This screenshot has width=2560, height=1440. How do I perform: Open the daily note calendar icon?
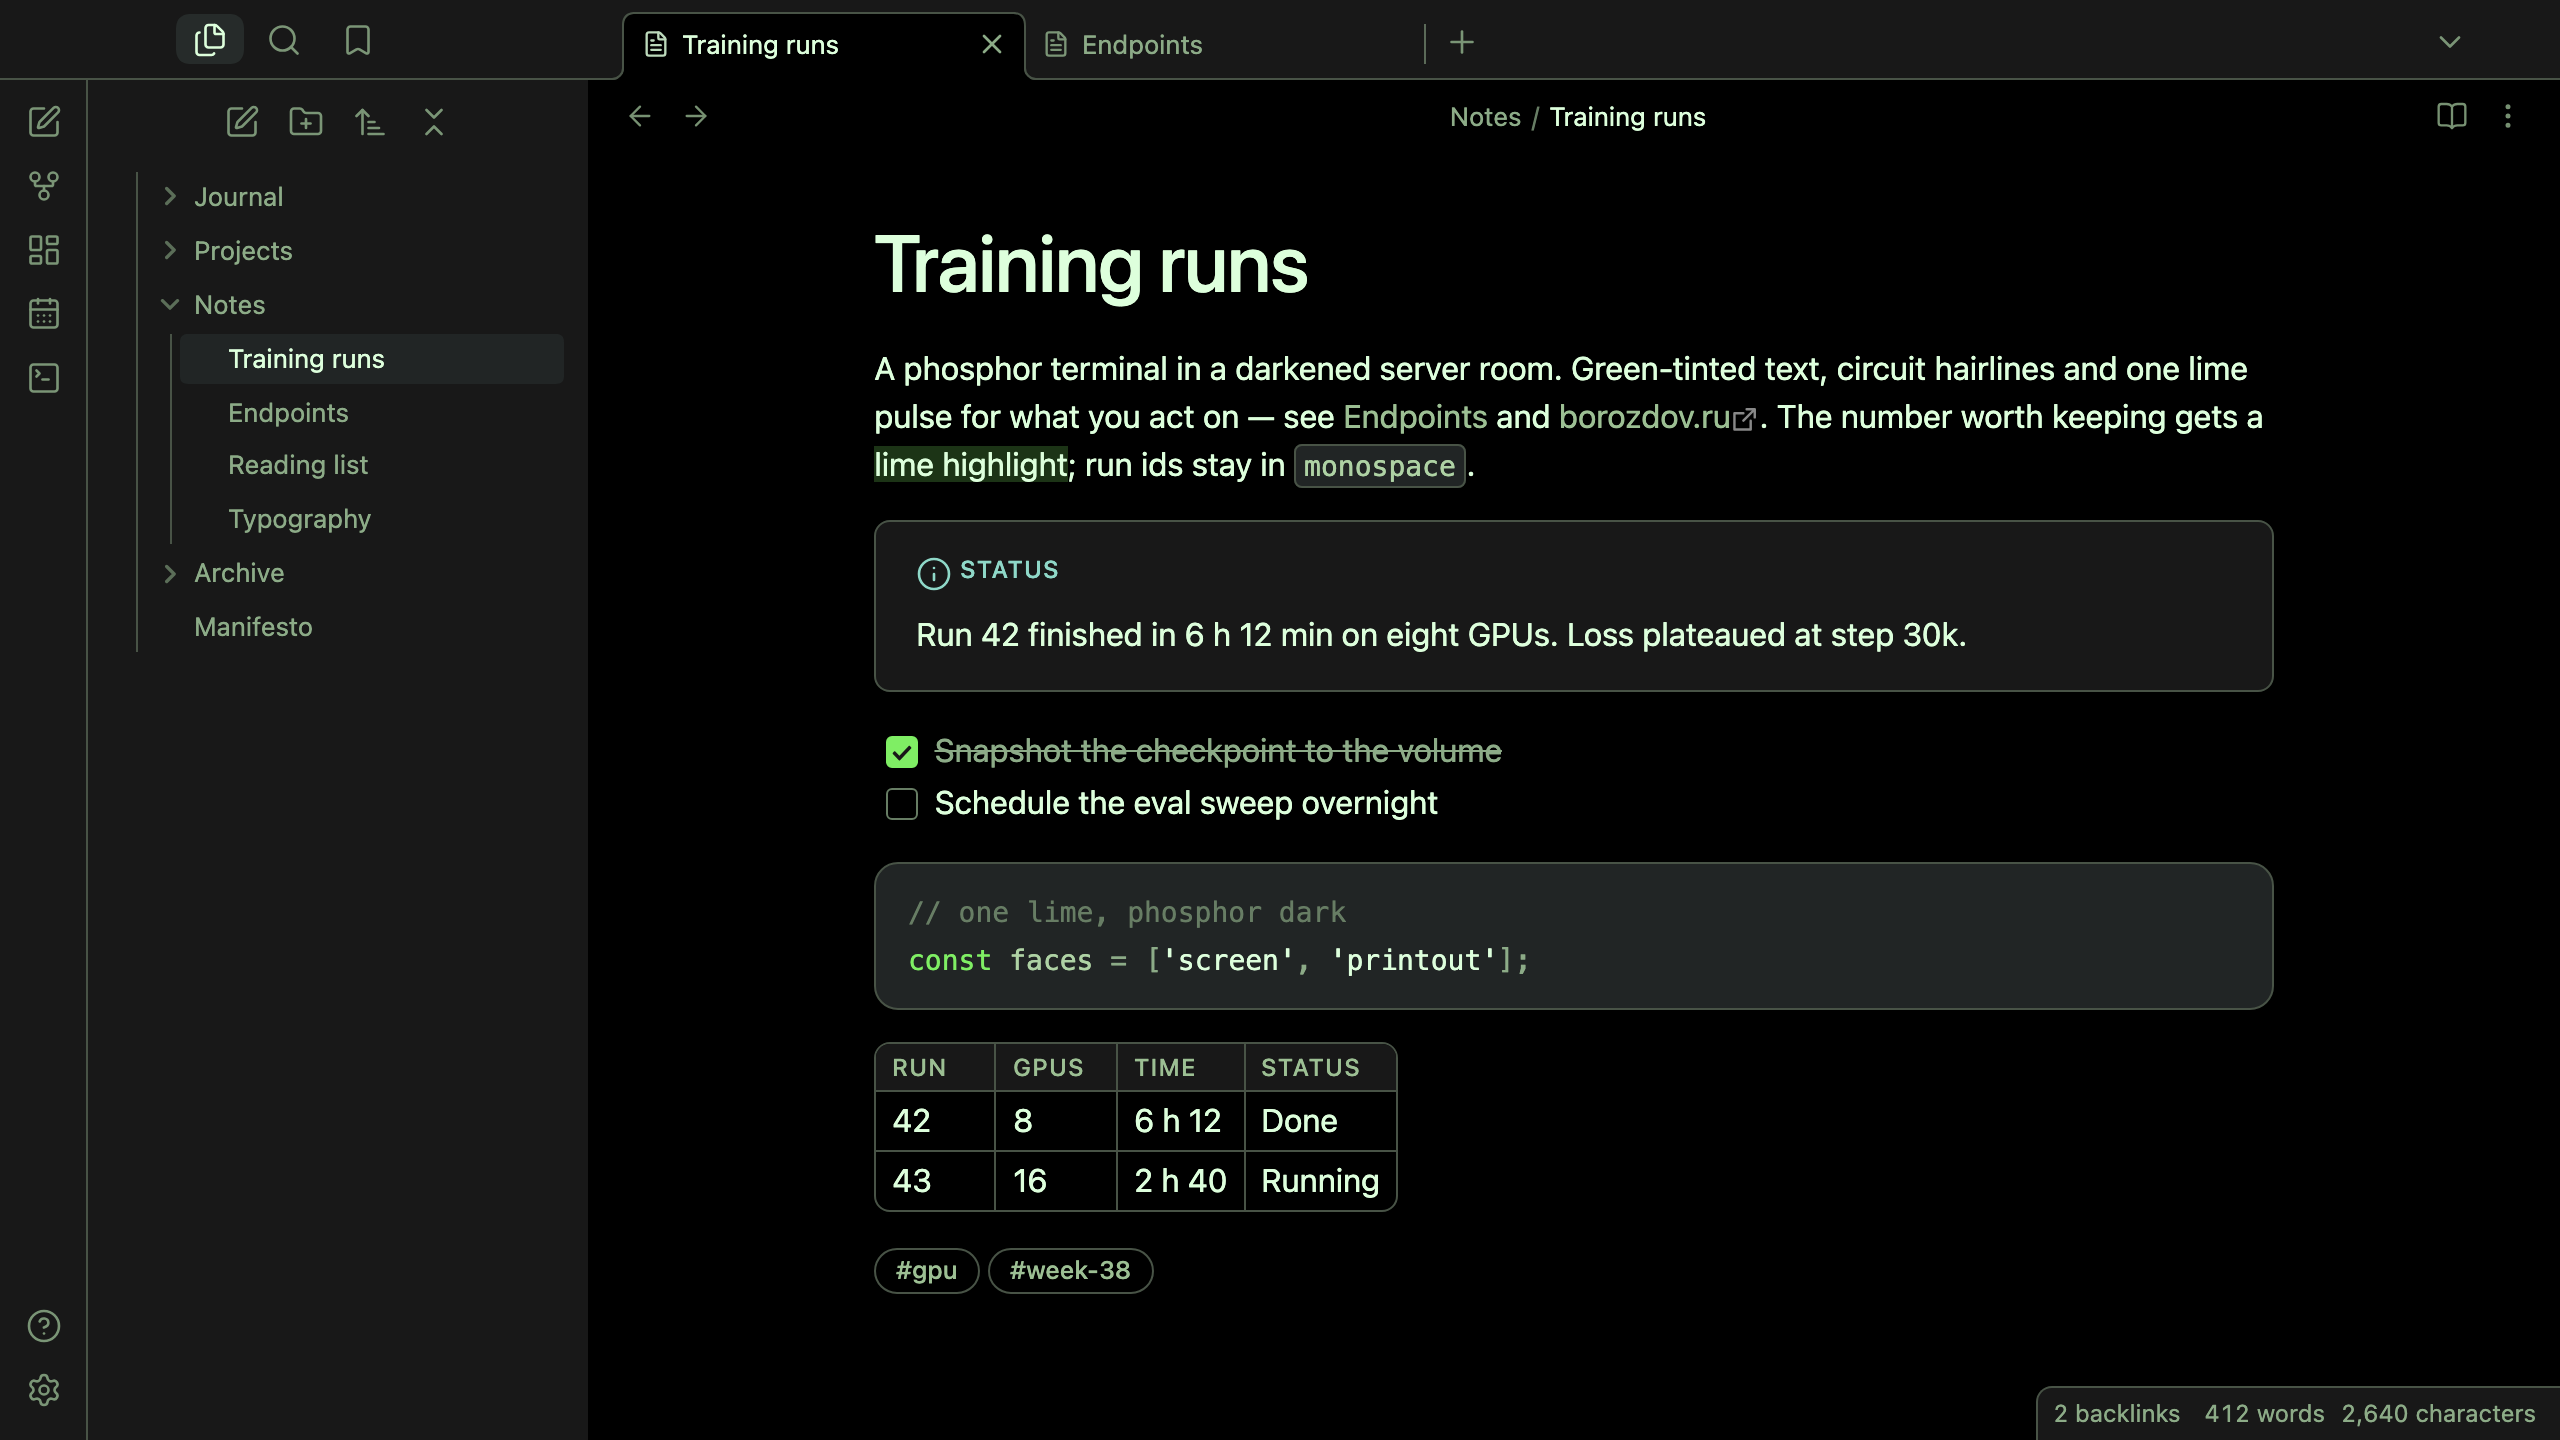click(x=44, y=314)
